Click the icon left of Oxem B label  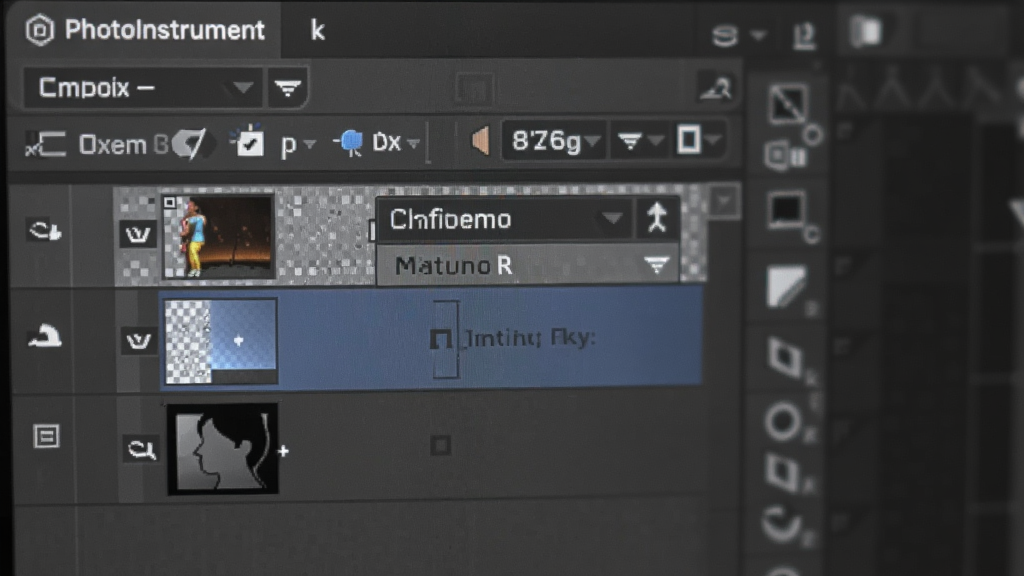(46, 144)
